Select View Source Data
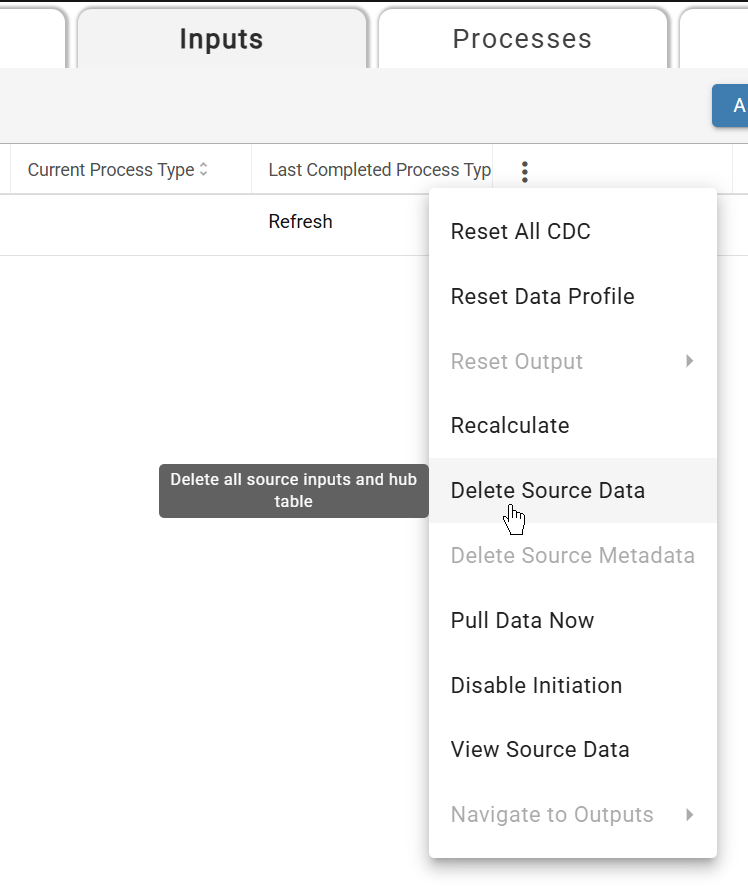748x887 pixels. pos(540,749)
